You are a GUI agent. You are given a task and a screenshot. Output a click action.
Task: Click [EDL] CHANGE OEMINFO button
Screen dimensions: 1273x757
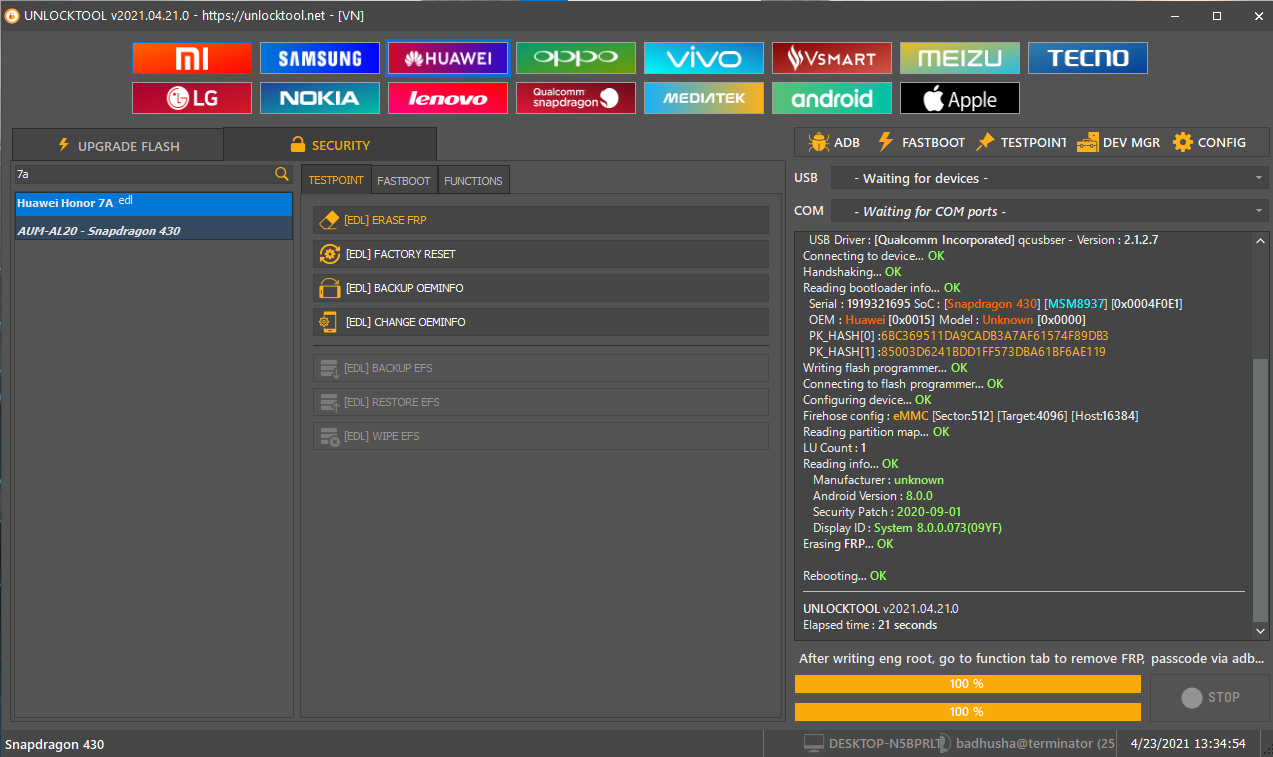(x=541, y=322)
